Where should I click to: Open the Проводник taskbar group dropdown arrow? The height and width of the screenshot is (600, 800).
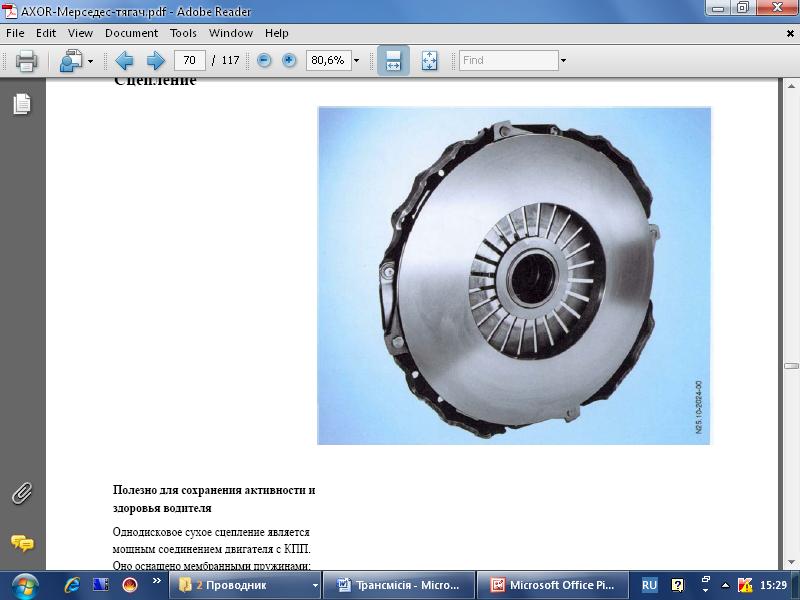[x=315, y=586]
